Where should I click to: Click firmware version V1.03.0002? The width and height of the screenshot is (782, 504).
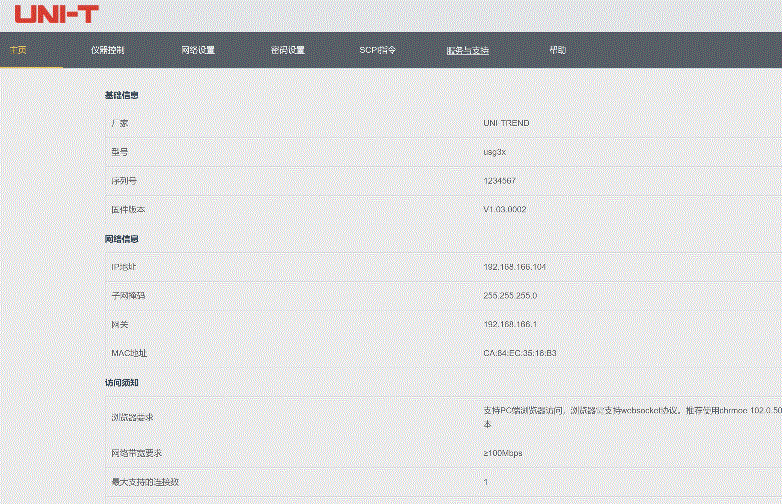tap(504, 210)
